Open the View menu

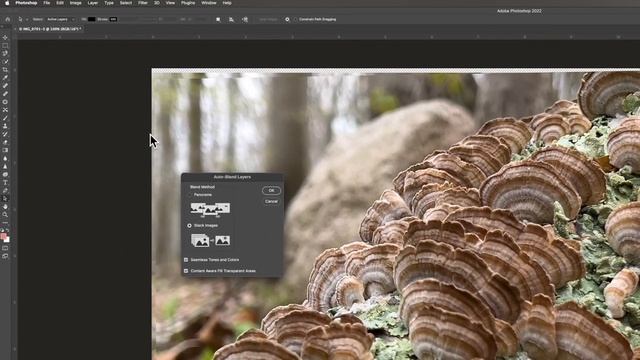[x=170, y=3]
